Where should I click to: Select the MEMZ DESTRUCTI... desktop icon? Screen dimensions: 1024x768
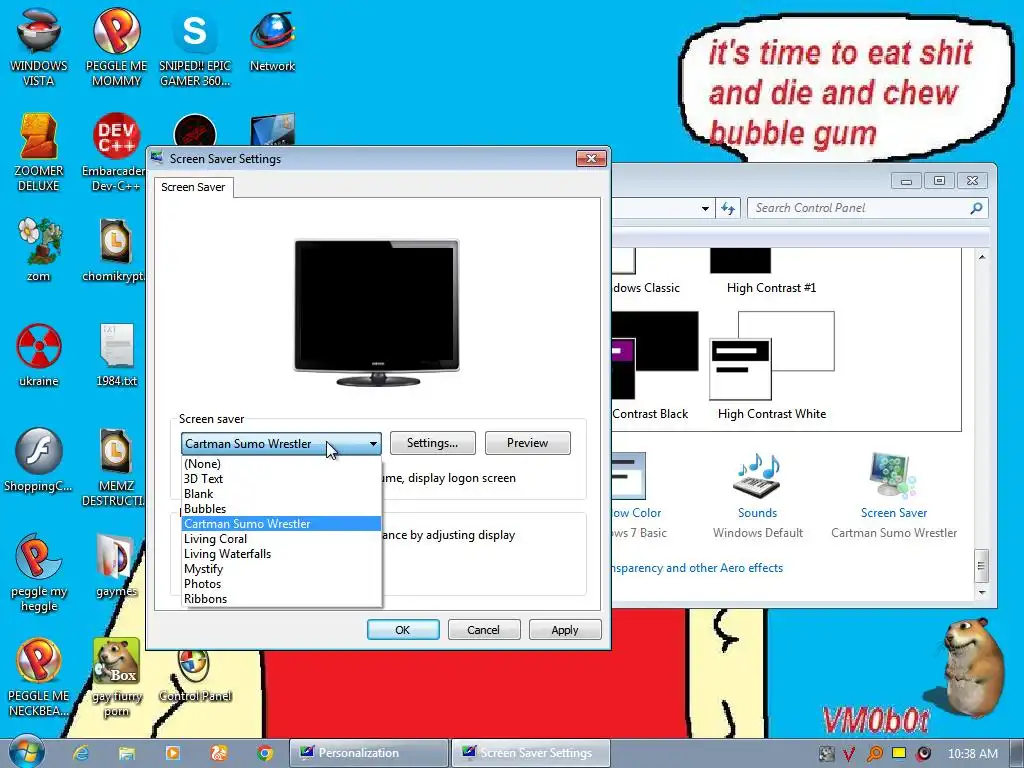click(x=115, y=467)
